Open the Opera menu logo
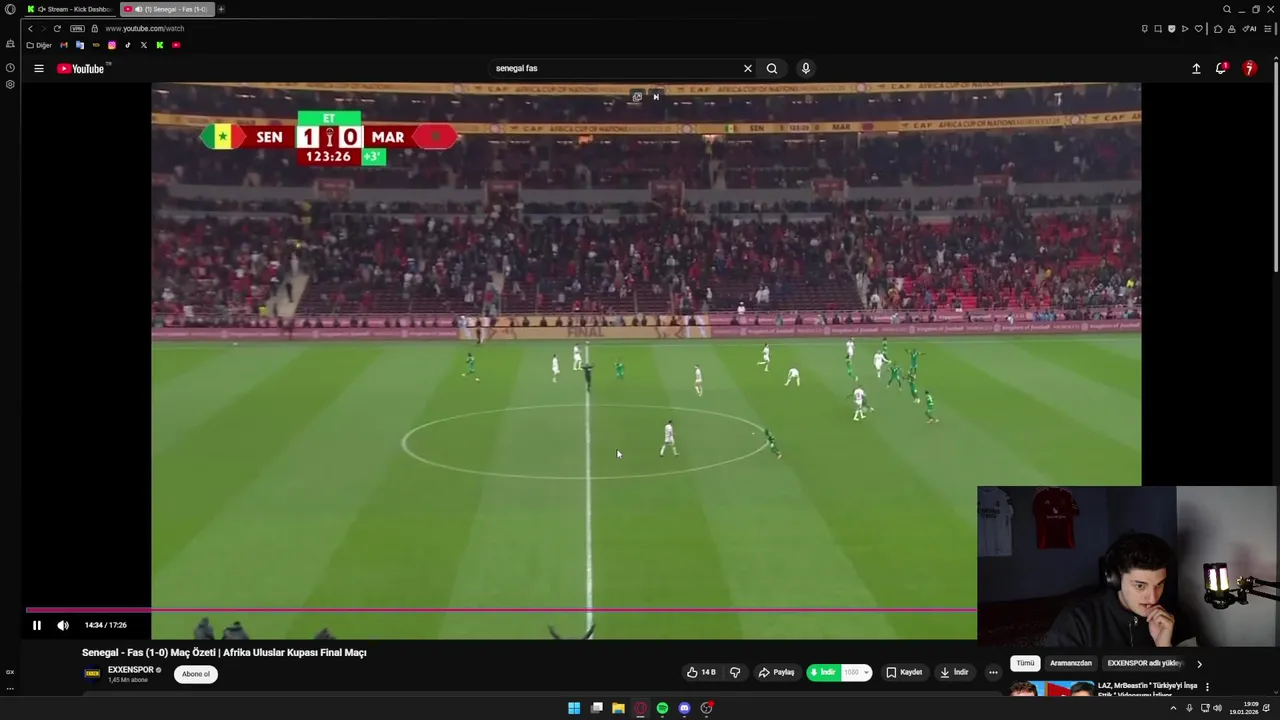The width and height of the screenshot is (1280, 720). 10,9
